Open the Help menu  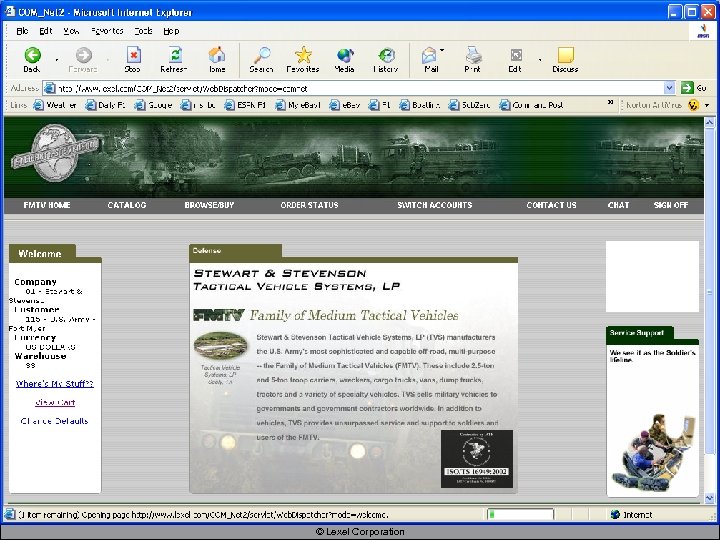click(x=171, y=31)
